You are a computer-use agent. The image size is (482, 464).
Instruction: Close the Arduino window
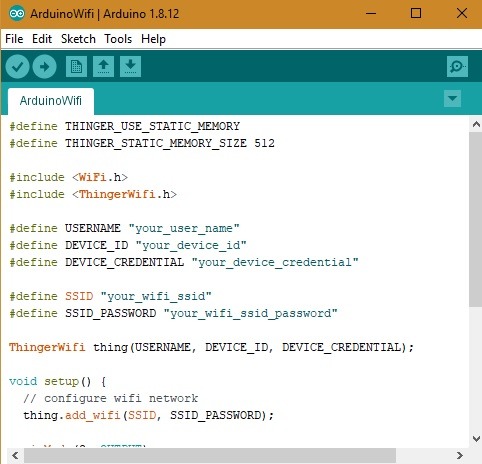pos(462,14)
